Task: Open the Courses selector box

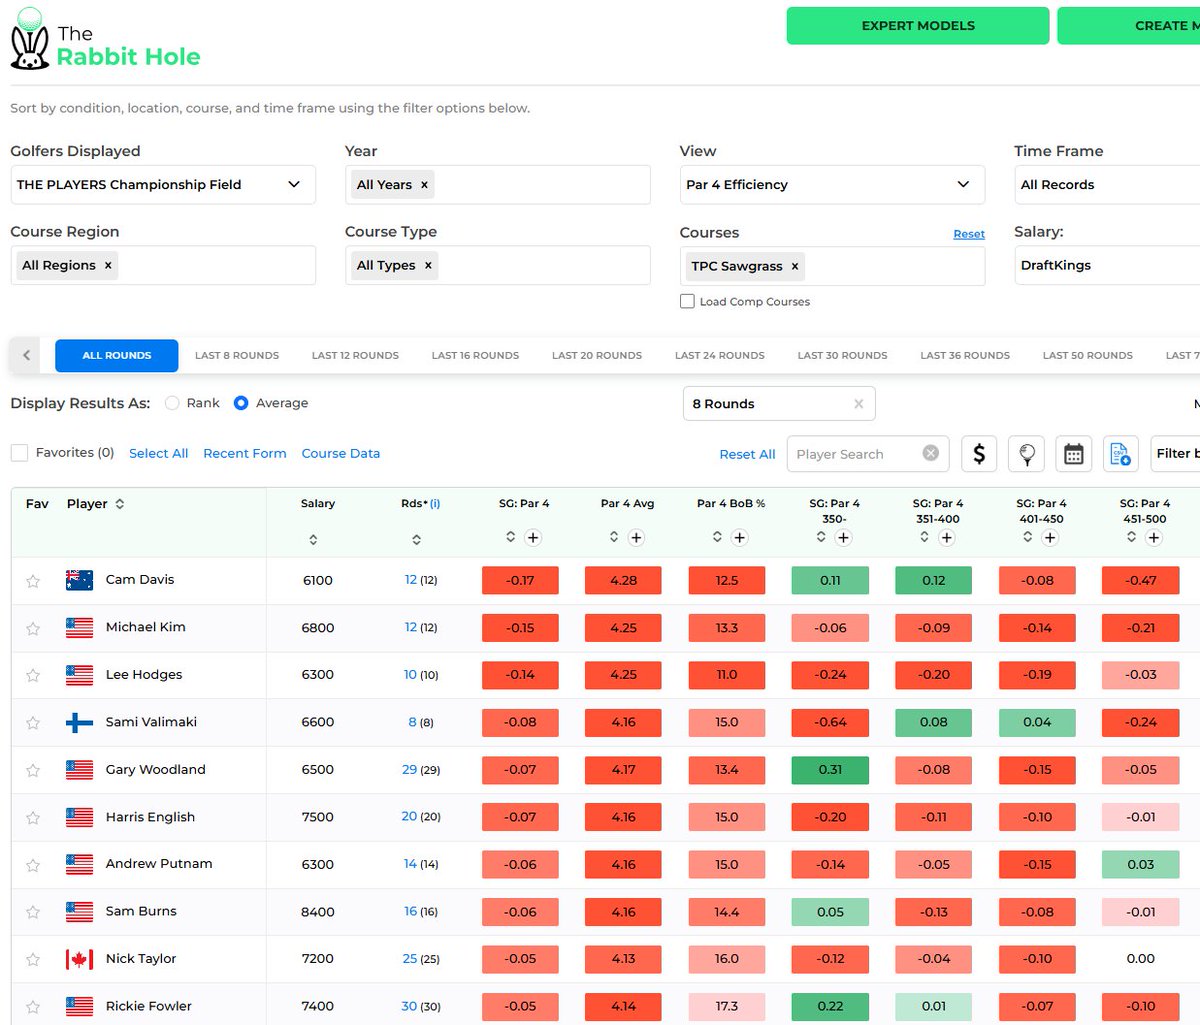Action: [x=832, y=266]
